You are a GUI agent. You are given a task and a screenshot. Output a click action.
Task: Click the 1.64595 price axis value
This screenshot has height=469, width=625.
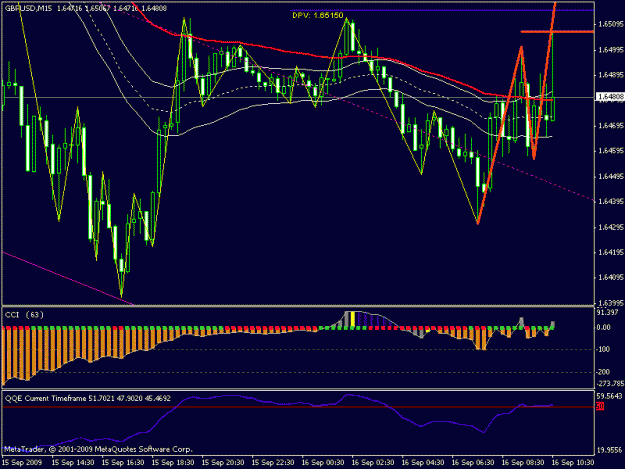click(x=610, y=151)
